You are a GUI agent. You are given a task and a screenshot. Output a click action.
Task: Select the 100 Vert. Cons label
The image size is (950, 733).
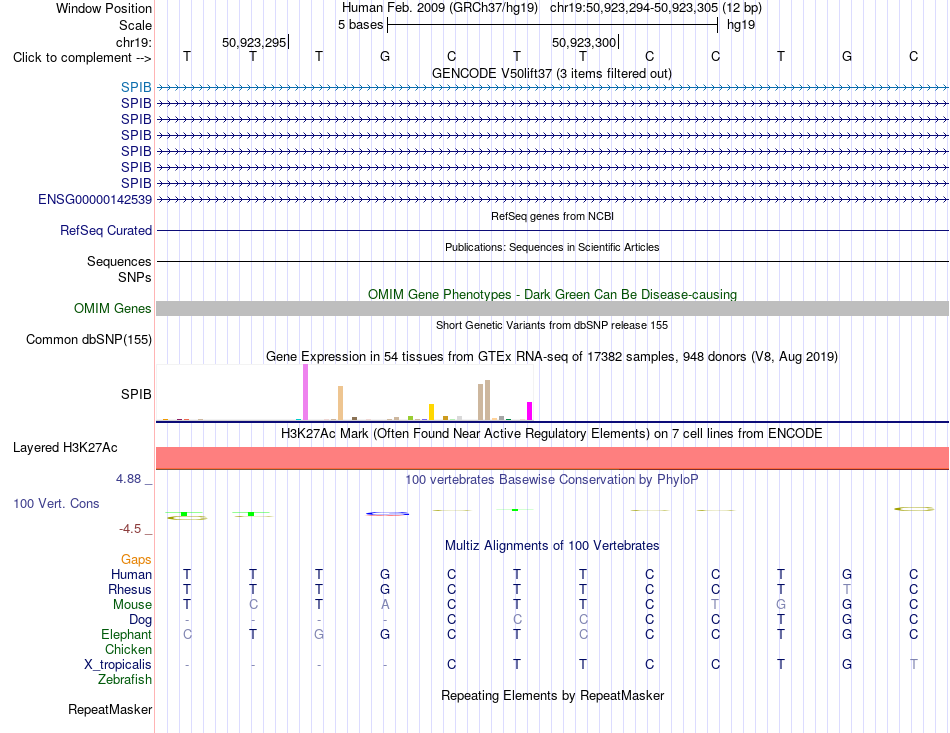click(56, 503)
